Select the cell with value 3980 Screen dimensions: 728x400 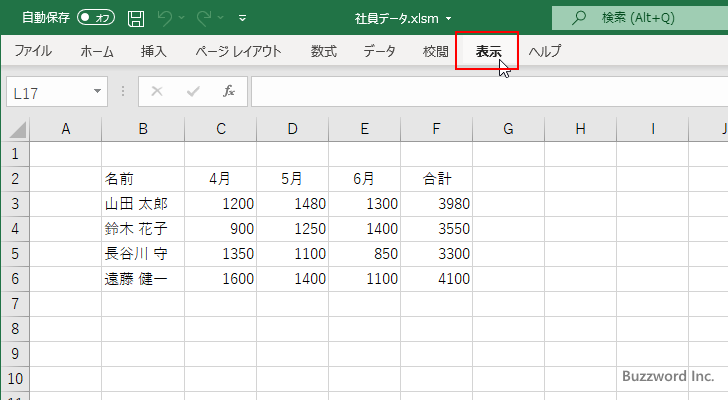pos(436,204)
